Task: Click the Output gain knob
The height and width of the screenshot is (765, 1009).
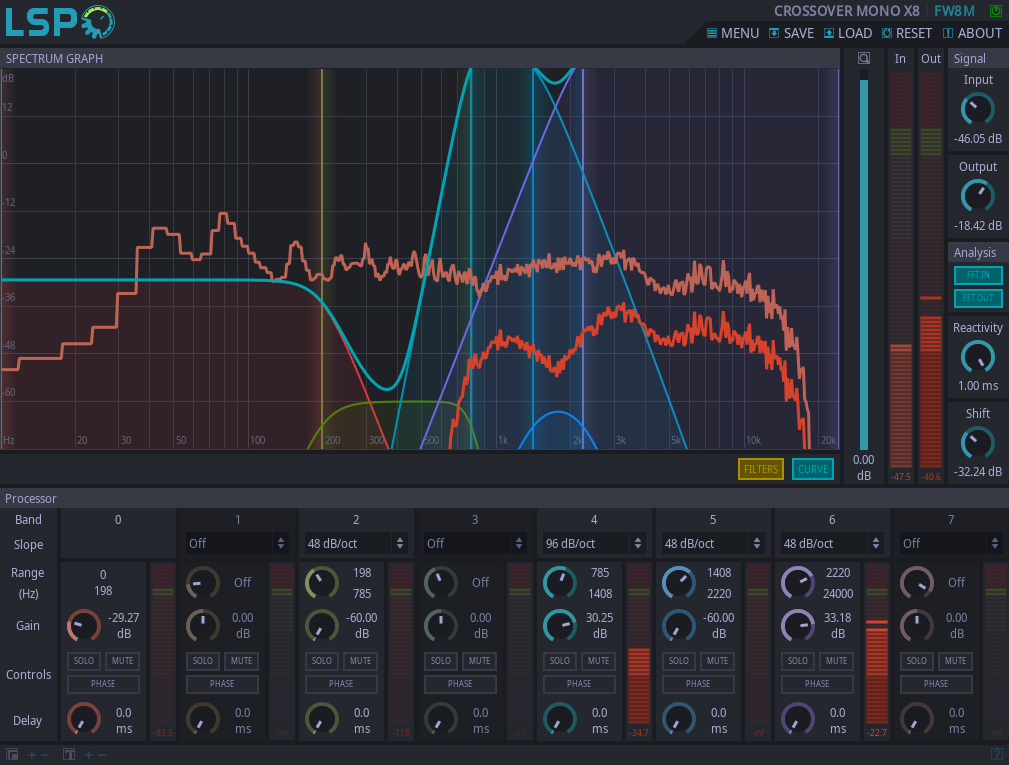Action: point(977,196)
